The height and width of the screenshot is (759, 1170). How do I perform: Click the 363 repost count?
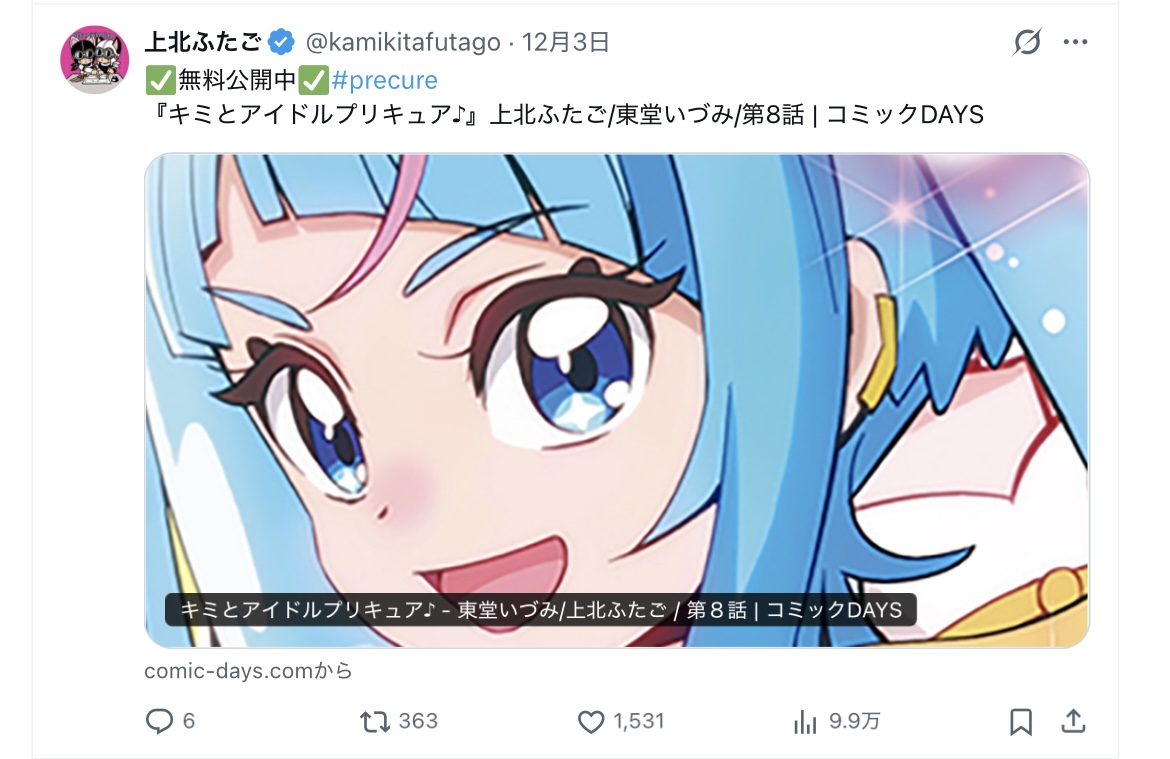418,721
